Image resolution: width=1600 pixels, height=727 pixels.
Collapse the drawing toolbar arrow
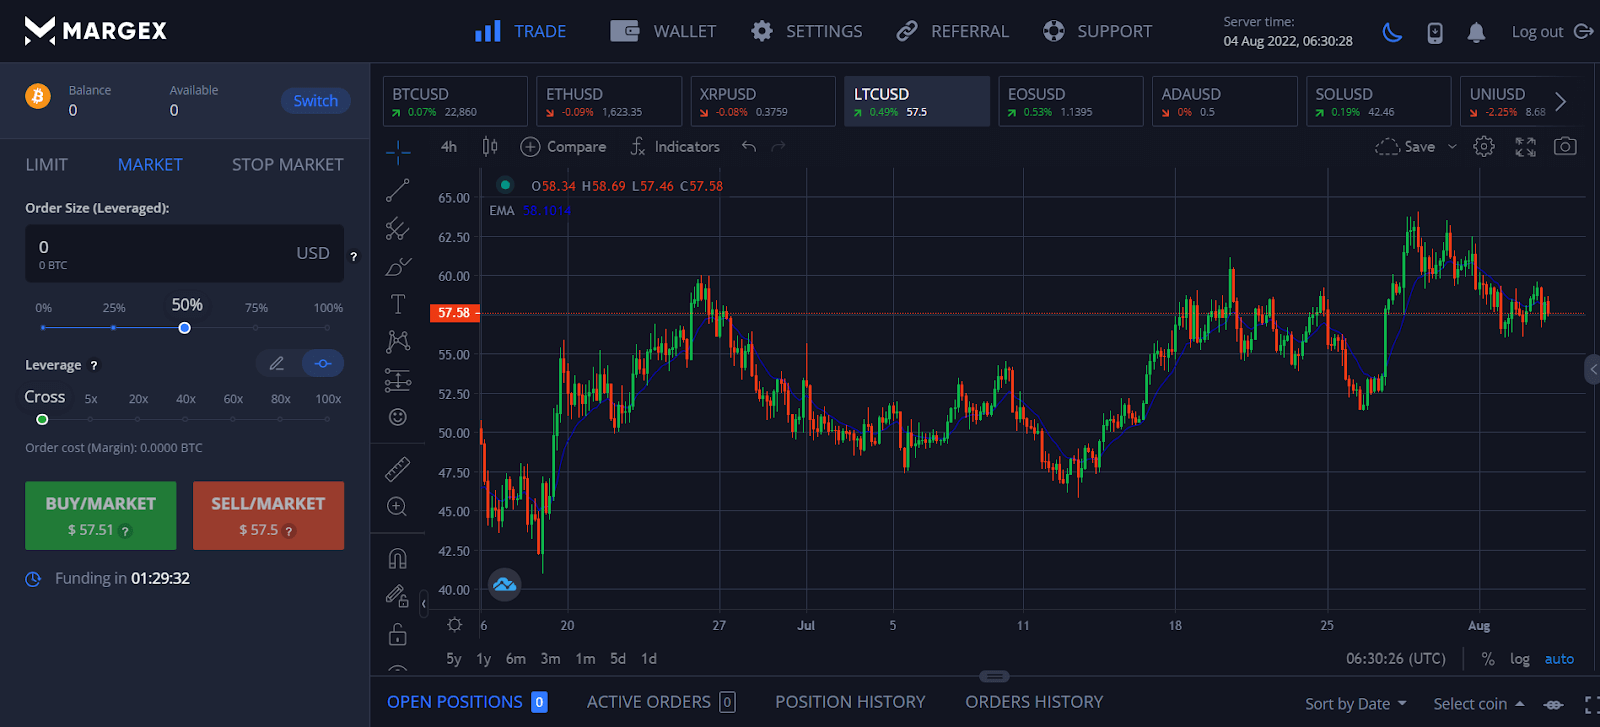[424, 604]
